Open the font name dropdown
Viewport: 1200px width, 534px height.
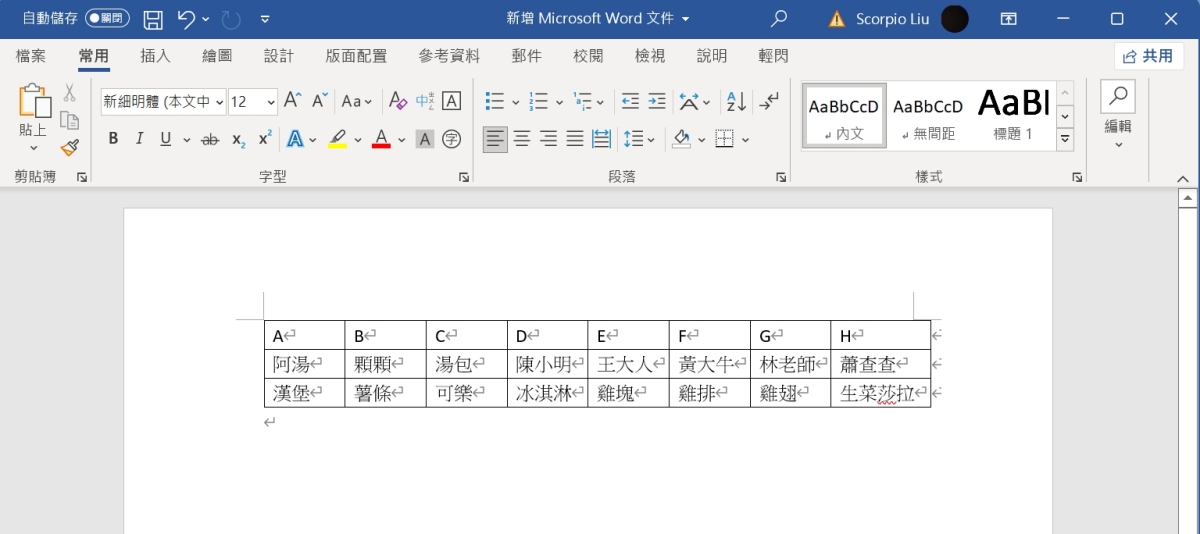click(x=218, y=101)
